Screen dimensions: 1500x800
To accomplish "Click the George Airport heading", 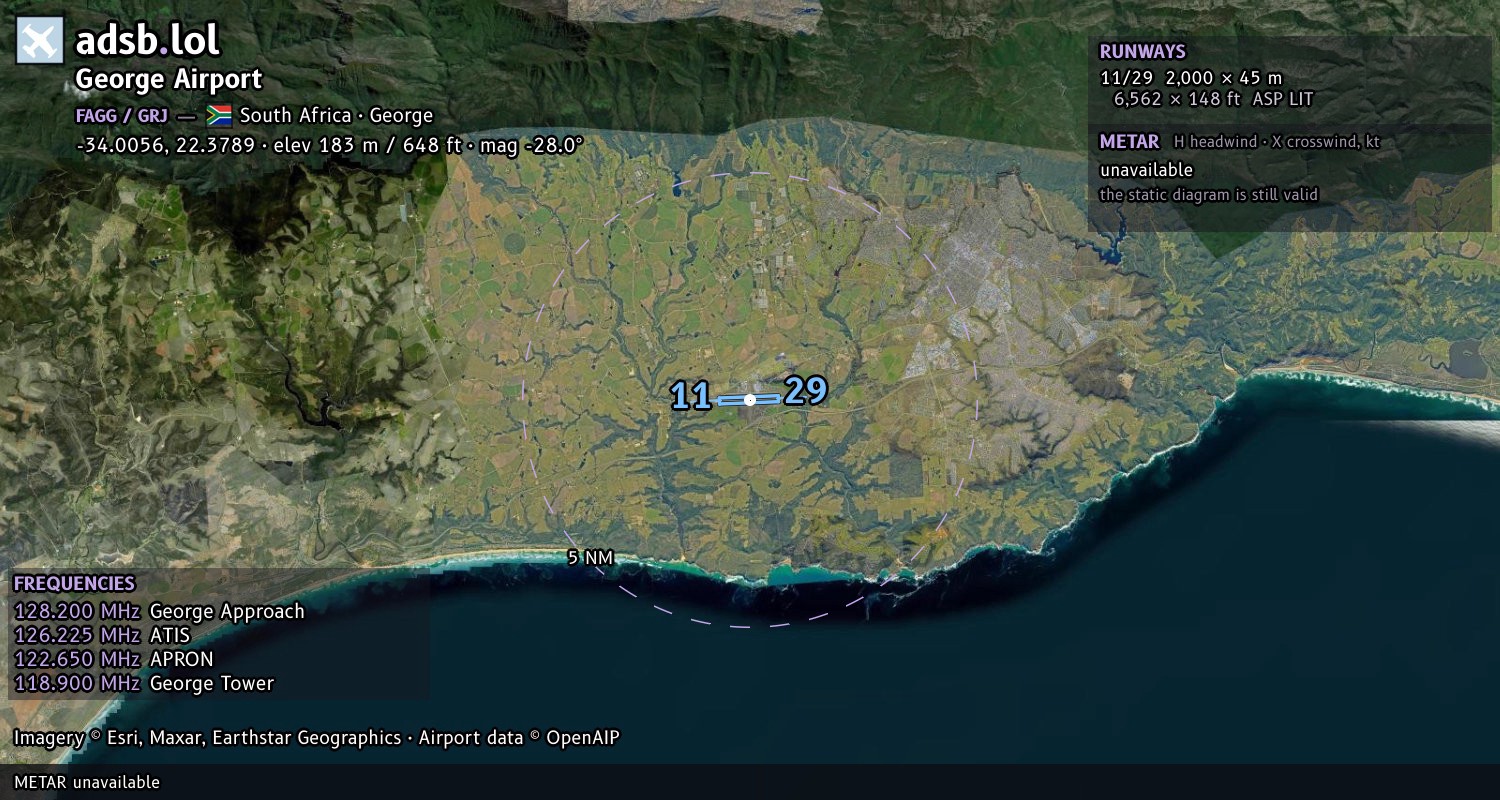I will click(169, 79).
